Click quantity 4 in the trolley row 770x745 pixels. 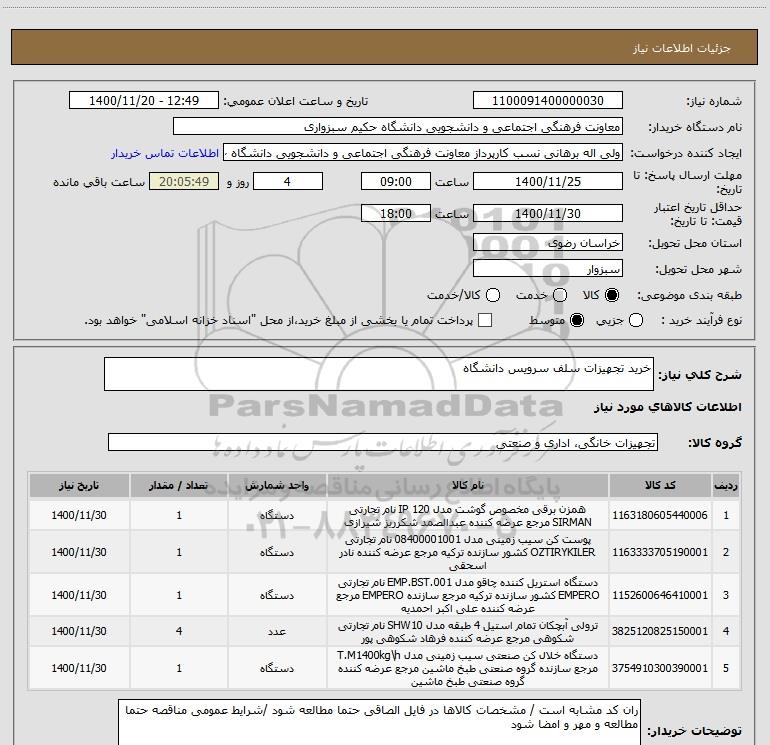179,631
